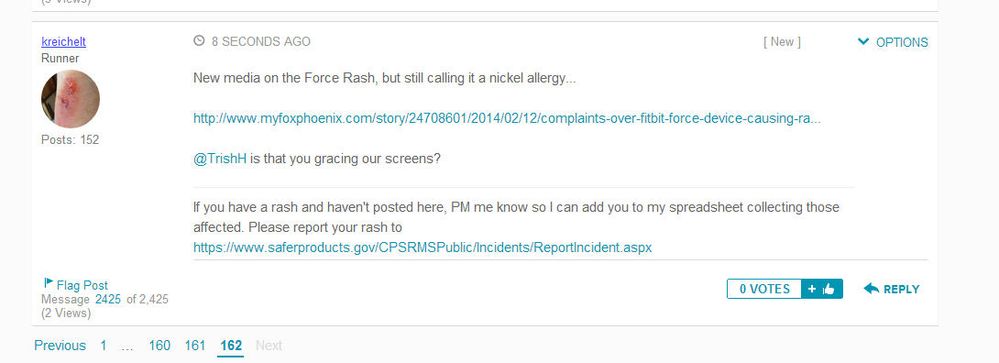This screenshot has width=999, height=363.
Task: Jump to page 1
Action: coord(103,345)
